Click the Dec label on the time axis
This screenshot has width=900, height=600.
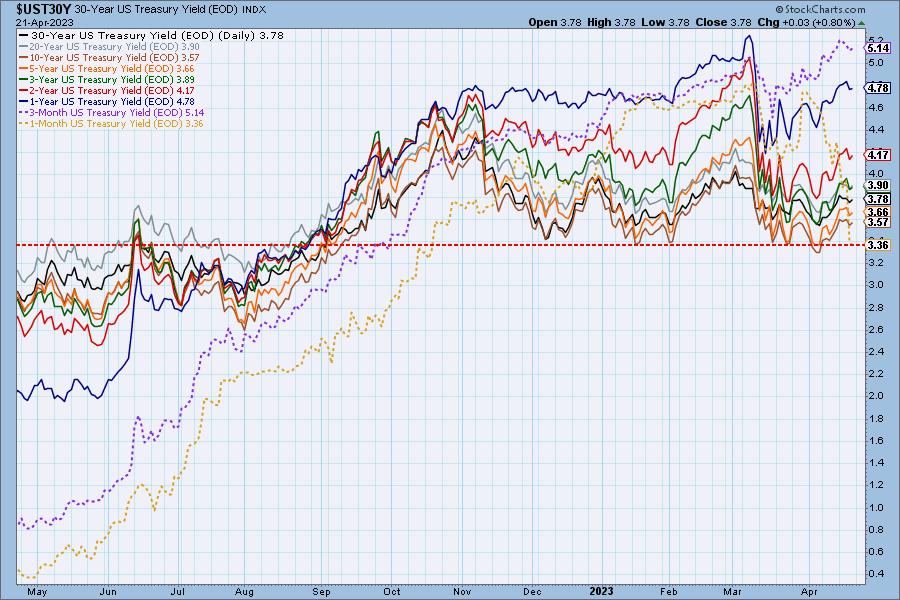point(532,592)
